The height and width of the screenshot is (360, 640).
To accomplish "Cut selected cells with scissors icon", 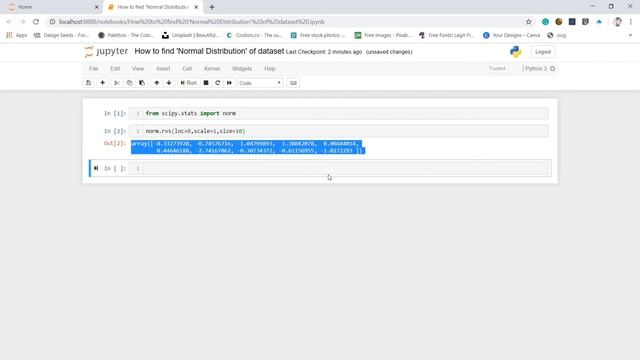I will 116,83.
